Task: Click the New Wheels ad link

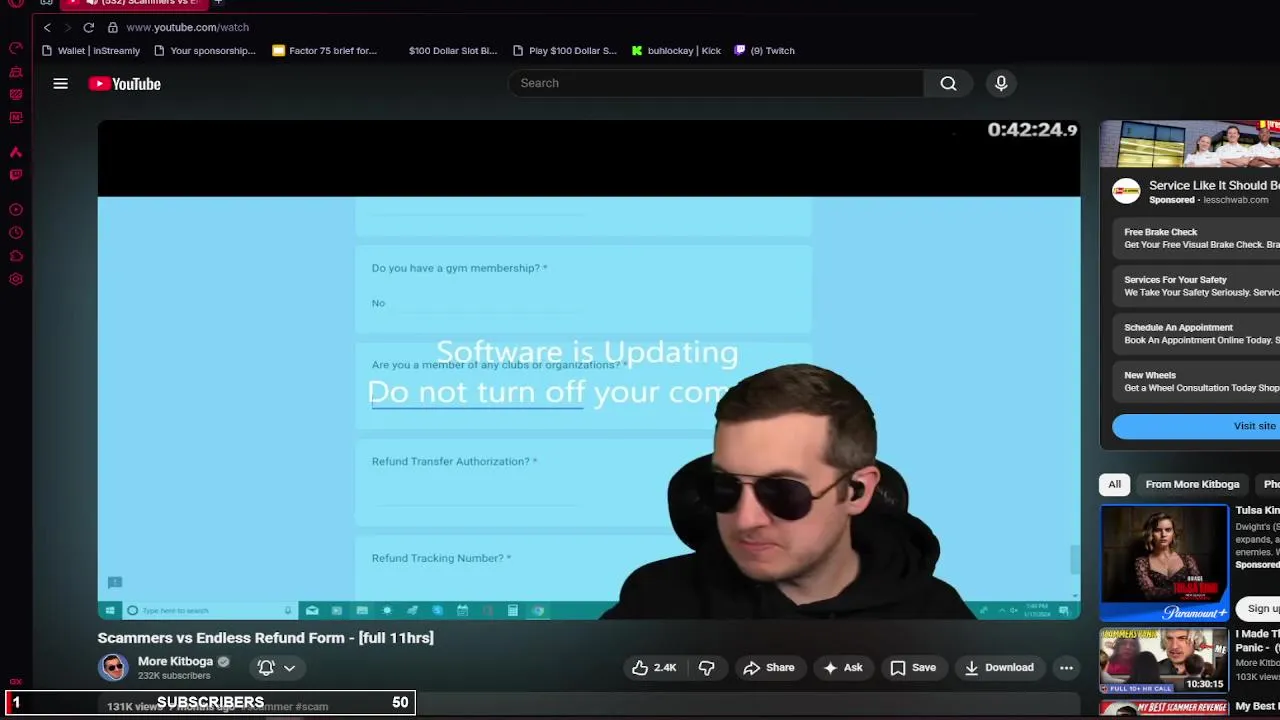Action: [x=1198, y=381]
